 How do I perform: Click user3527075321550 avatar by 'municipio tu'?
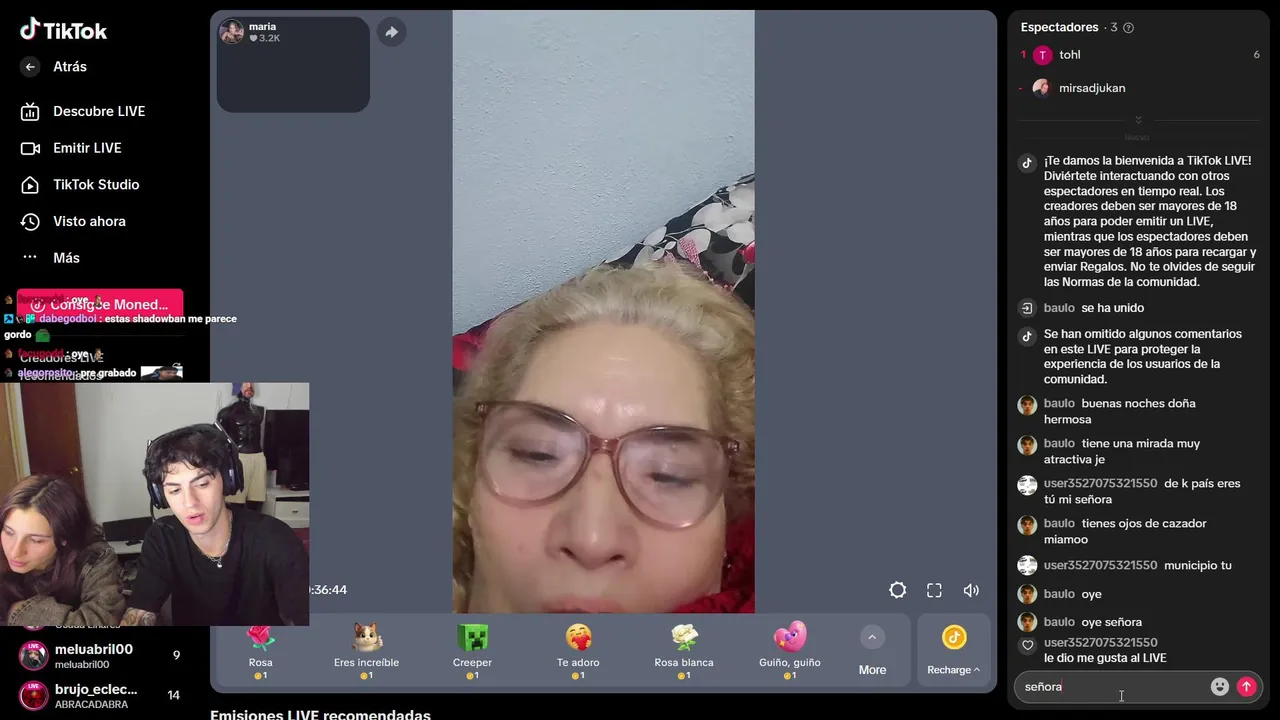(1027, 566)
